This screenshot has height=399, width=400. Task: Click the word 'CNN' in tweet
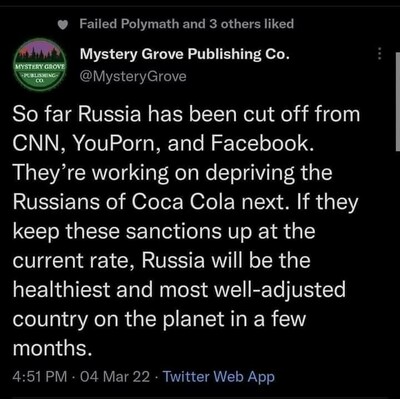[x=38, y=143]
